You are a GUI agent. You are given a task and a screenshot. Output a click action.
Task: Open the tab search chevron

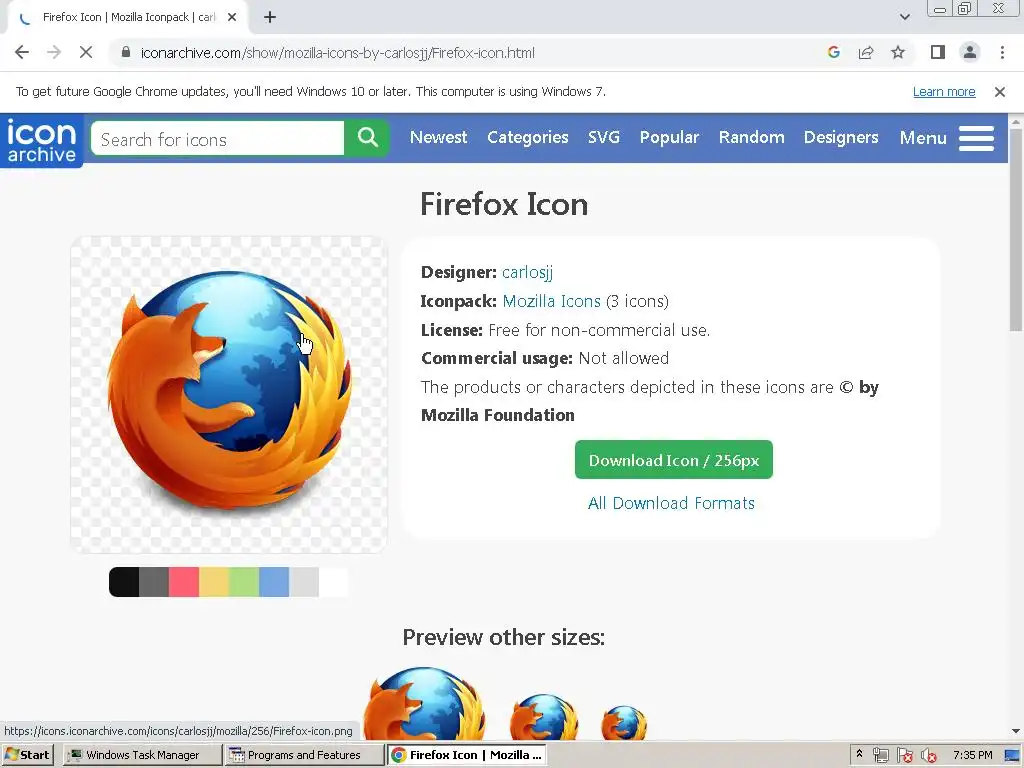904,17
